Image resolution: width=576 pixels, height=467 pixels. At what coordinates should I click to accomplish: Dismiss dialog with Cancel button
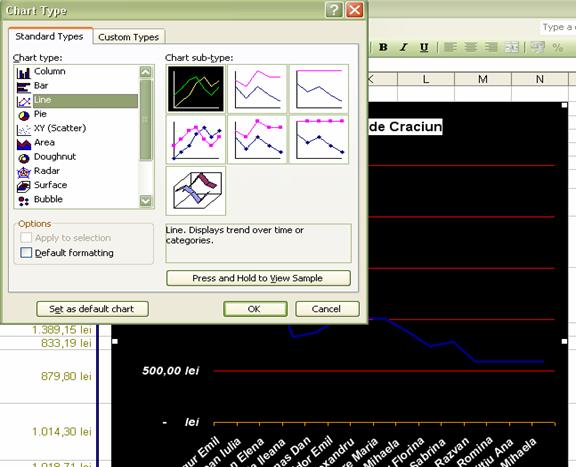coord(327,309)
